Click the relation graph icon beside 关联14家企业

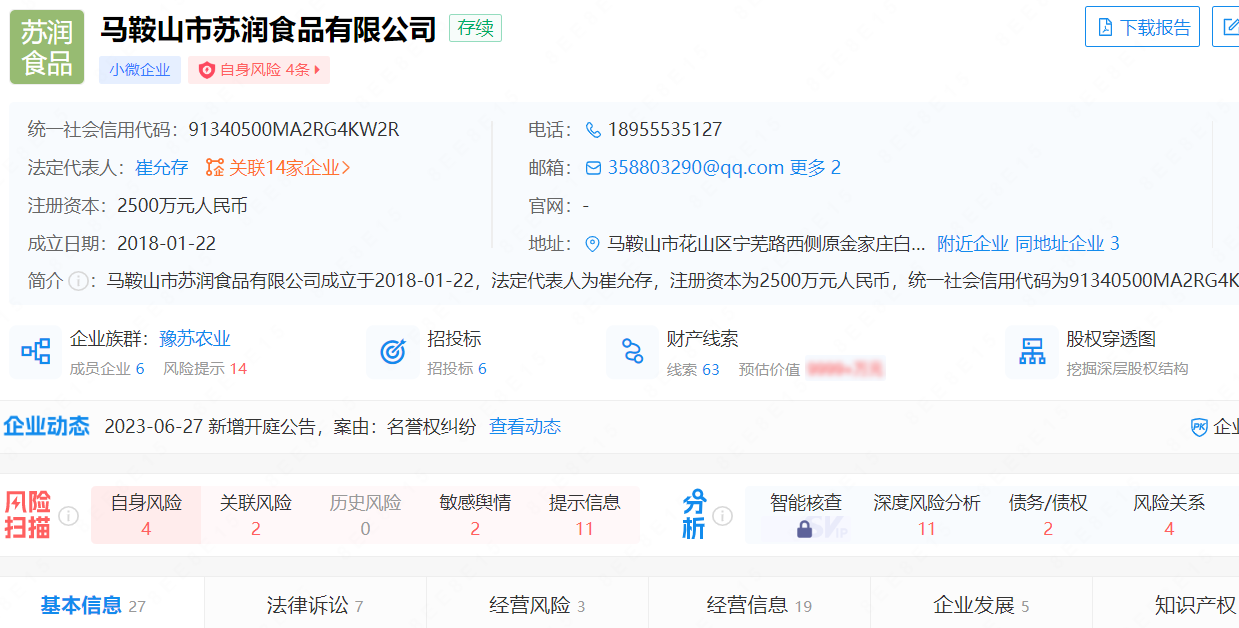pyautogui.click(x=214, y=168)
